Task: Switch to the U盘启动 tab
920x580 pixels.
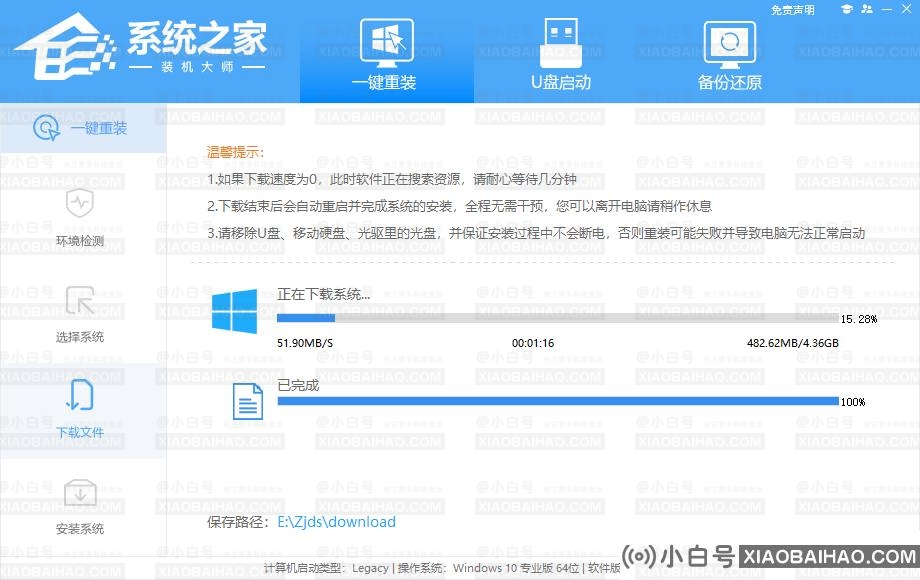Action: [x=560, y=52]
